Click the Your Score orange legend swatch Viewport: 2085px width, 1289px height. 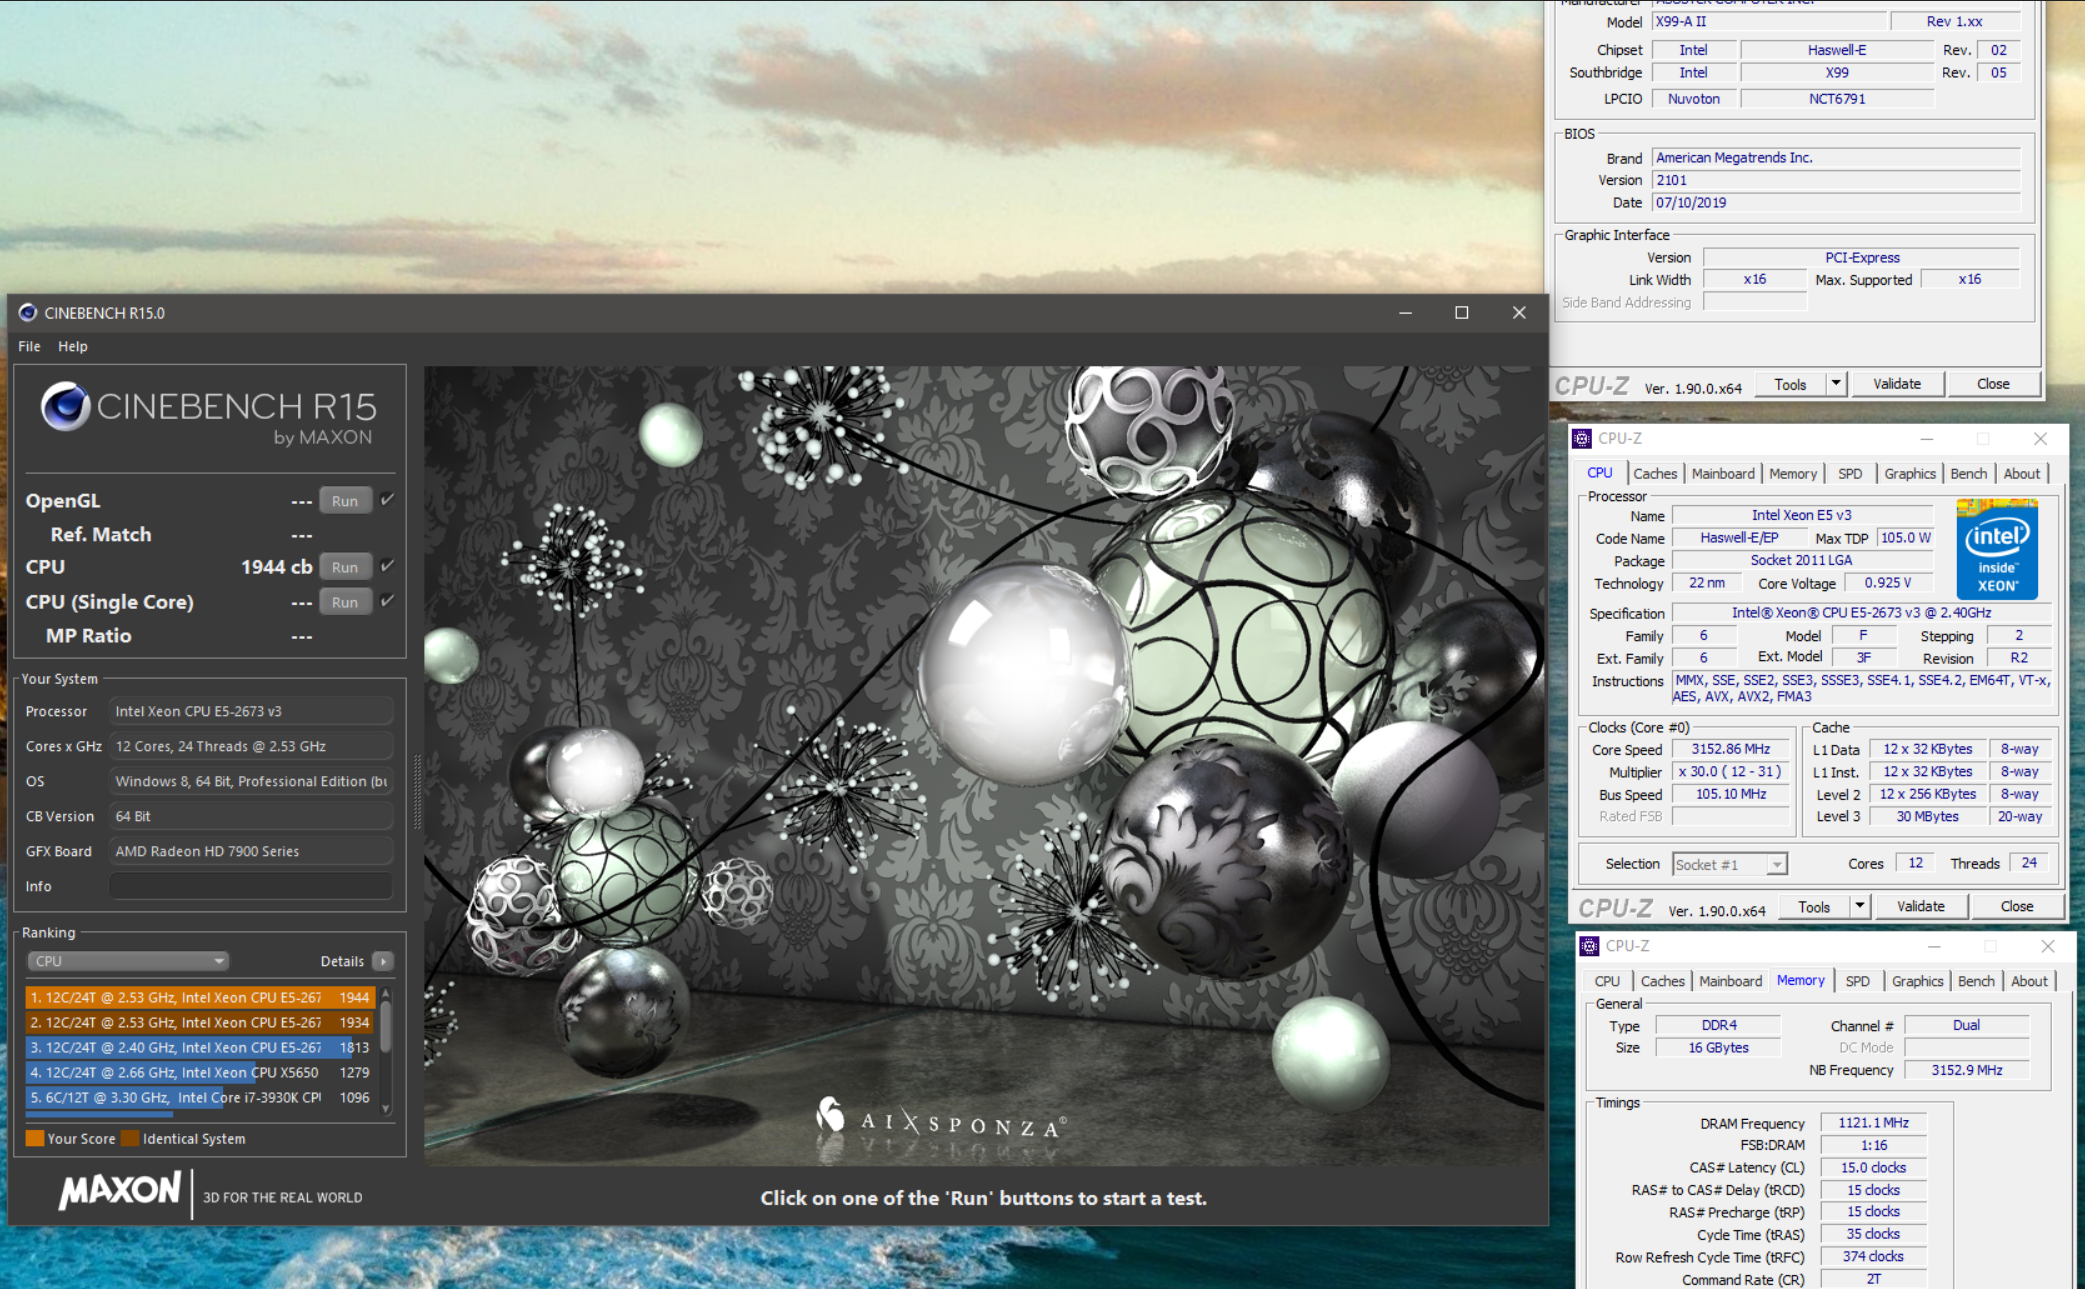(x=34, y=1138)
